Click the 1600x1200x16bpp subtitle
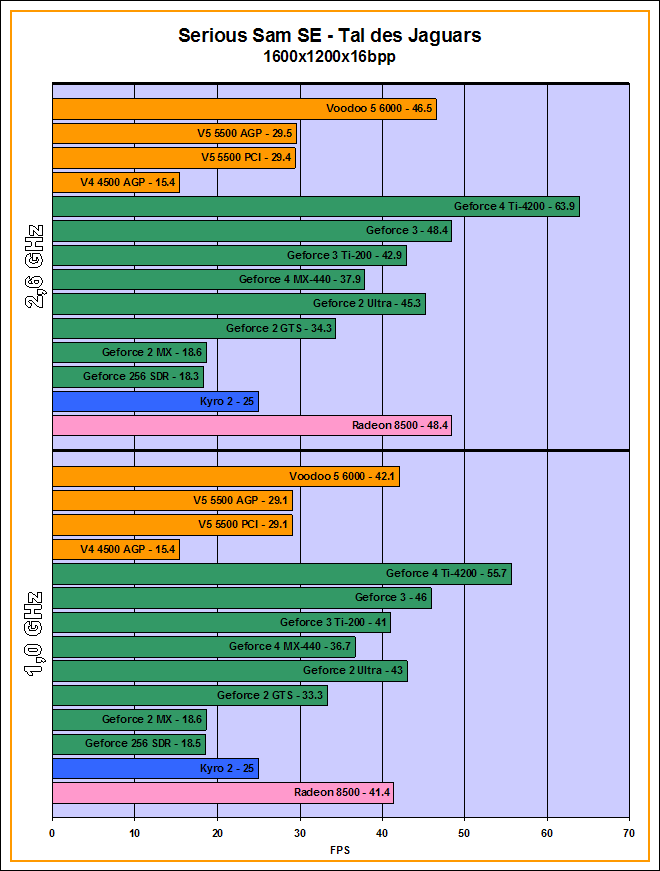 [x=329, y=57]
